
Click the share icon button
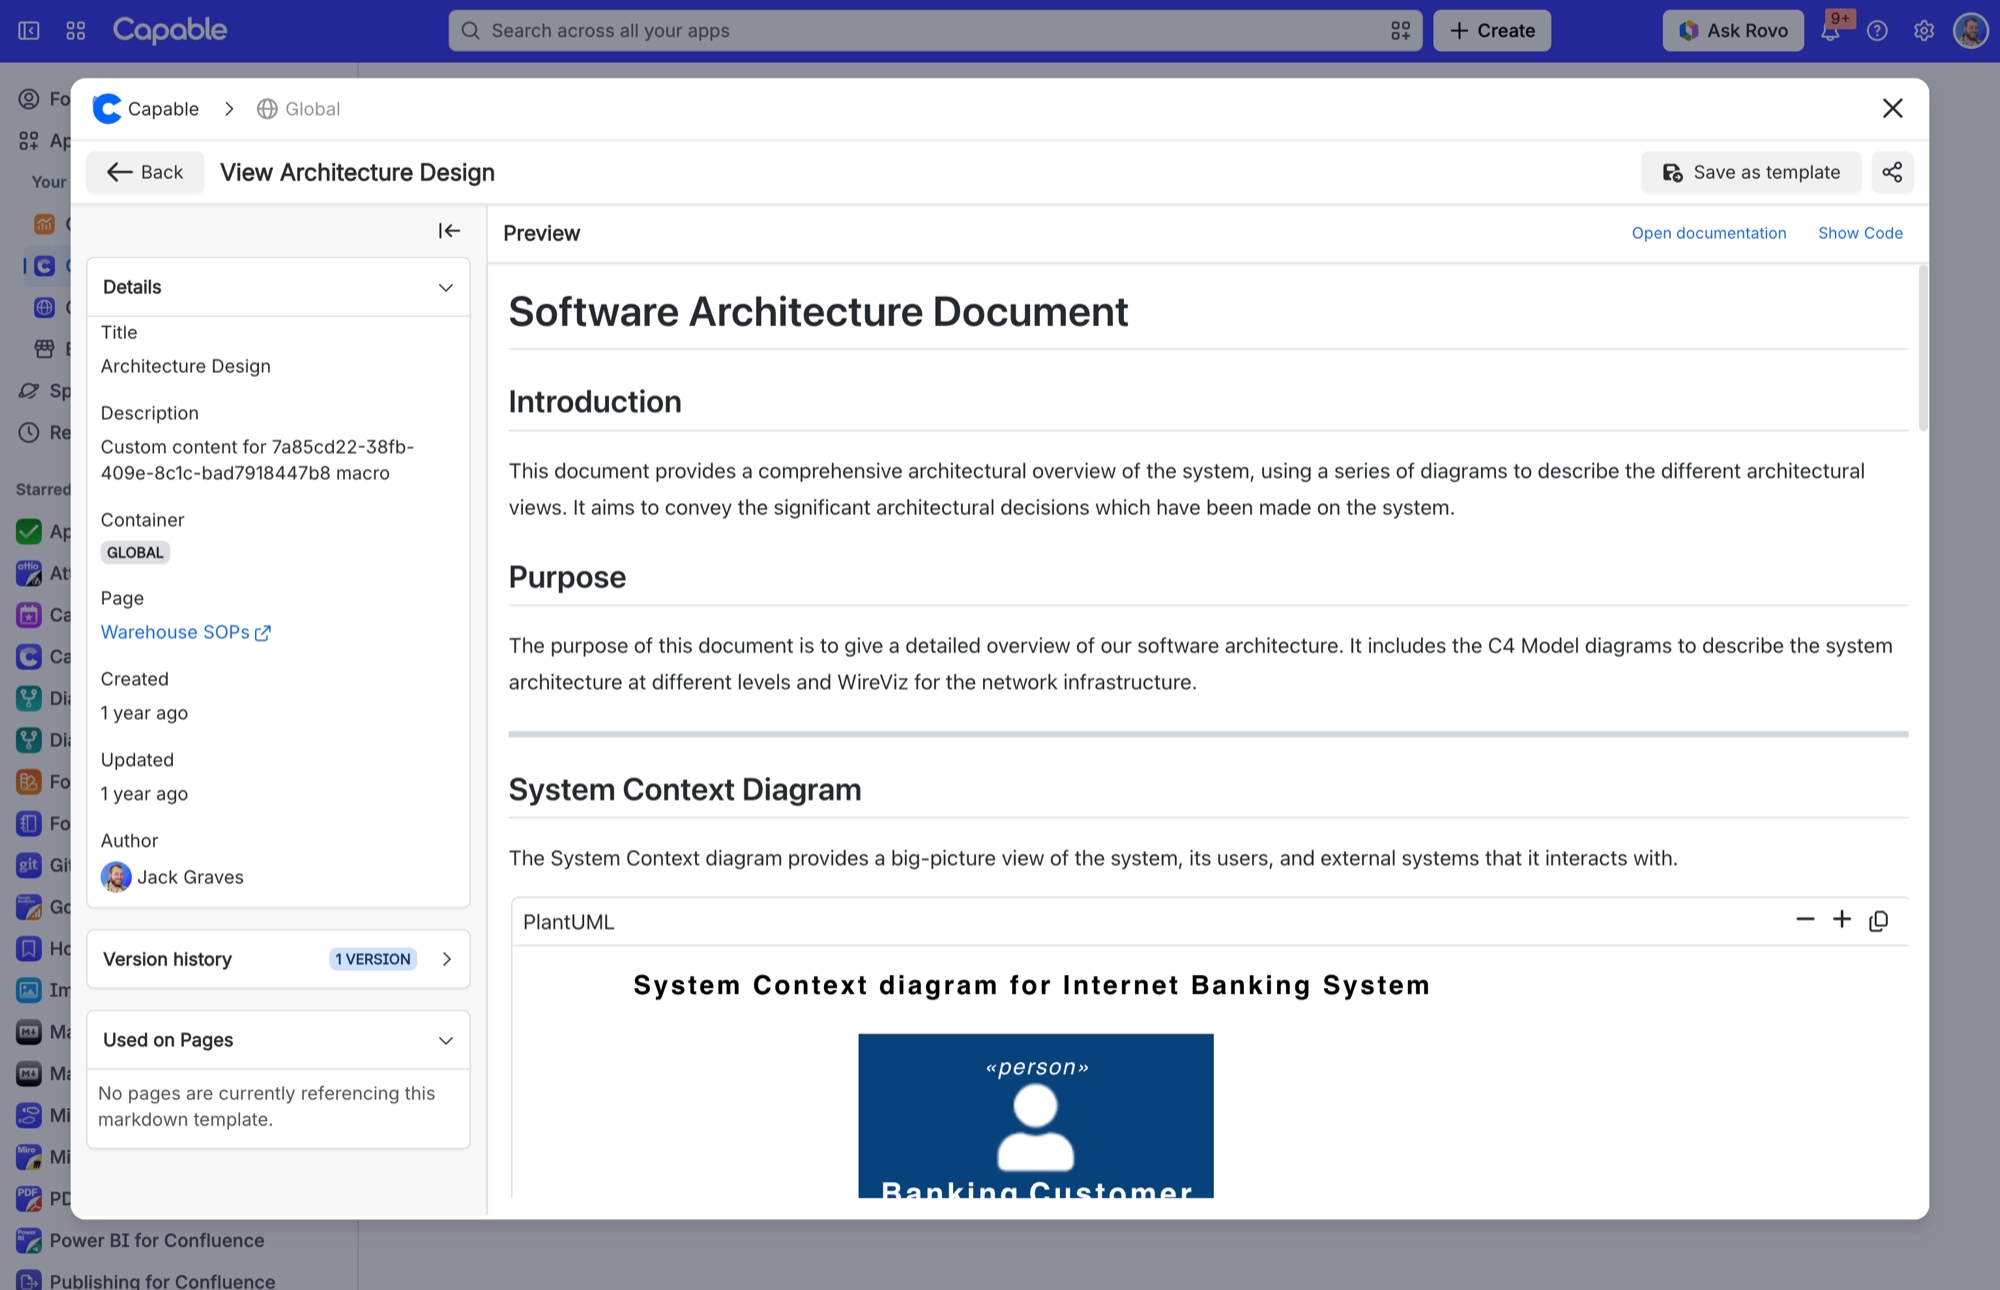click(x=1892, y=172)
